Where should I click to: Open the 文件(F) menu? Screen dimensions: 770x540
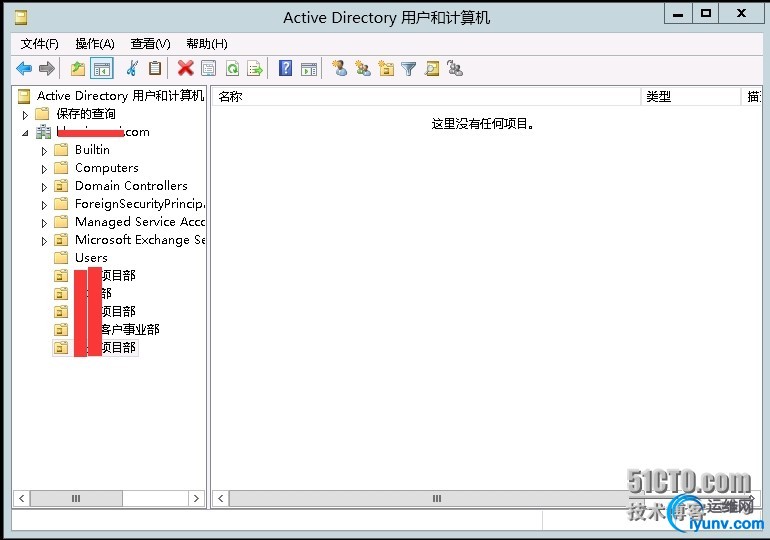(x=39, y=44)
